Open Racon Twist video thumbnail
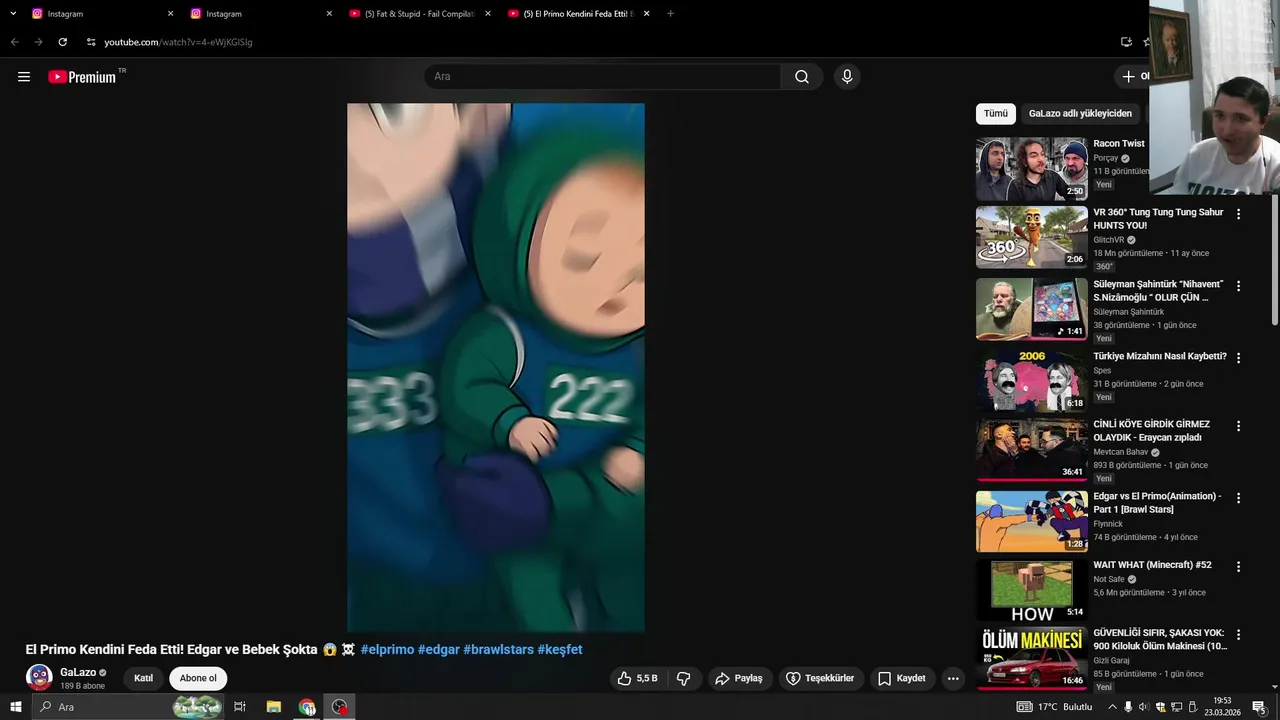 [x=1031, y=168]
